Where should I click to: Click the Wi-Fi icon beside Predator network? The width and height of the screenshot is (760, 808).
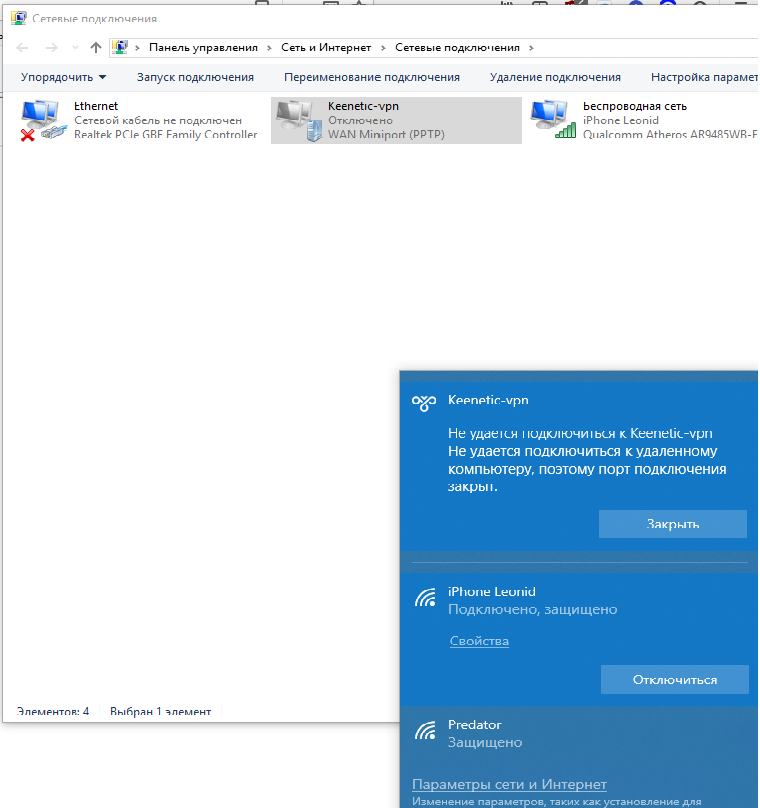tap(425, 730)
